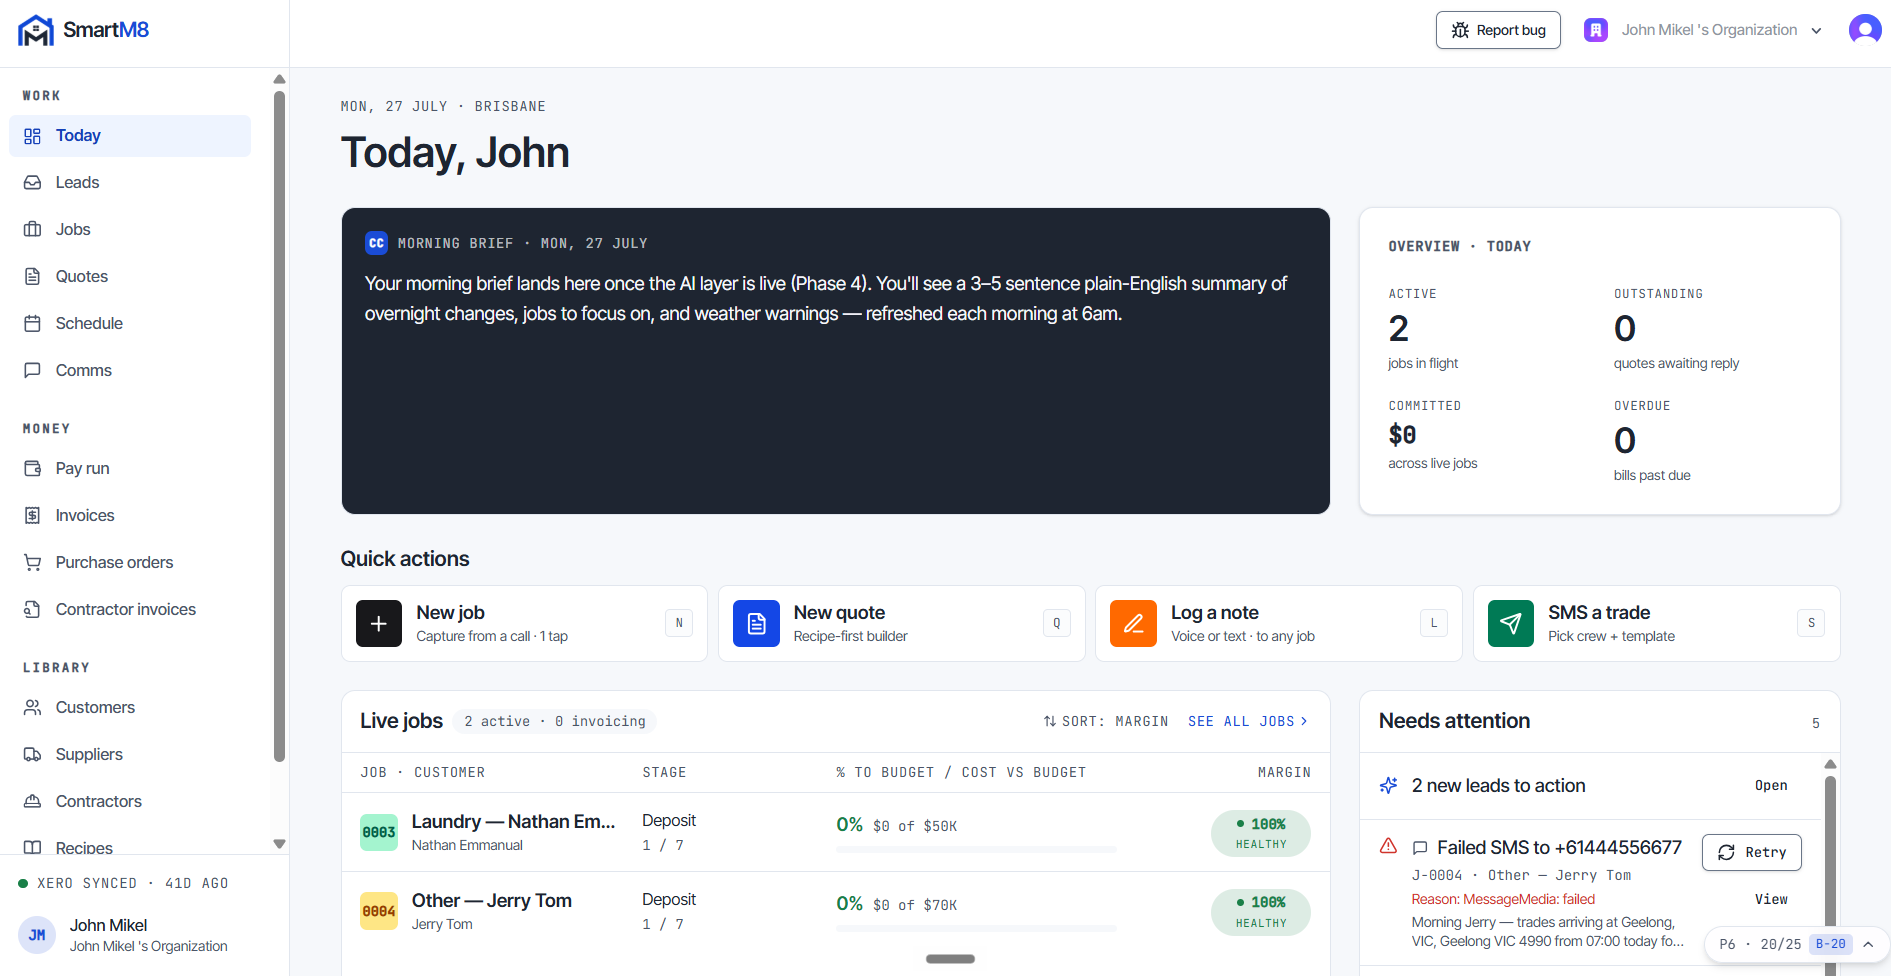
Task: Click the L shortcut key badge
Action: click(x=1434, y=623)
